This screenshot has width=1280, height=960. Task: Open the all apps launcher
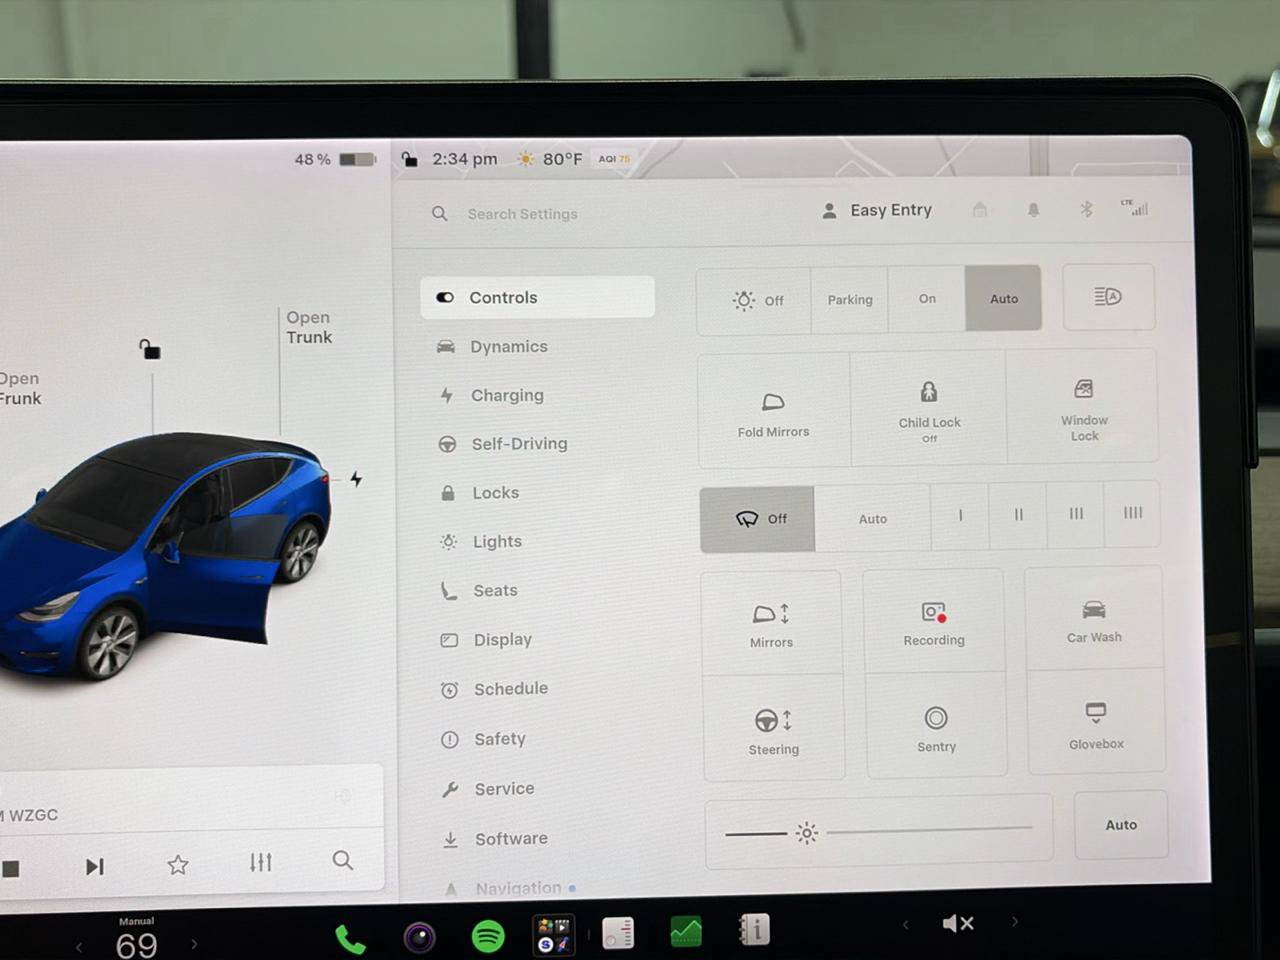click(553, 934)
